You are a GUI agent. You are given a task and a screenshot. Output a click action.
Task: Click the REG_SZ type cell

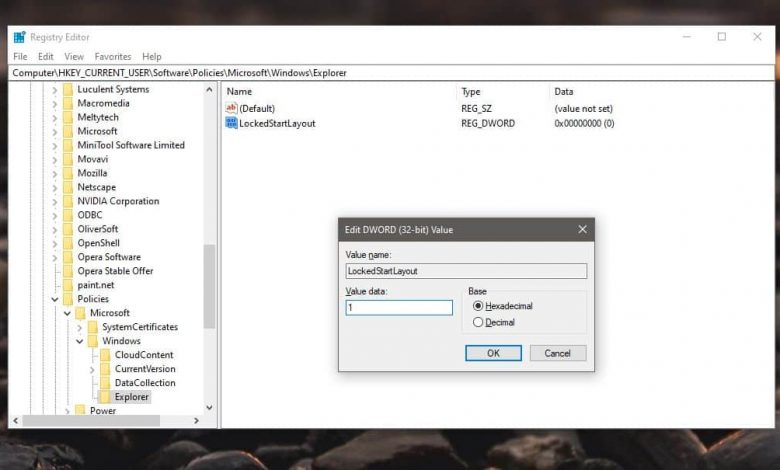[x=476, y=108]
